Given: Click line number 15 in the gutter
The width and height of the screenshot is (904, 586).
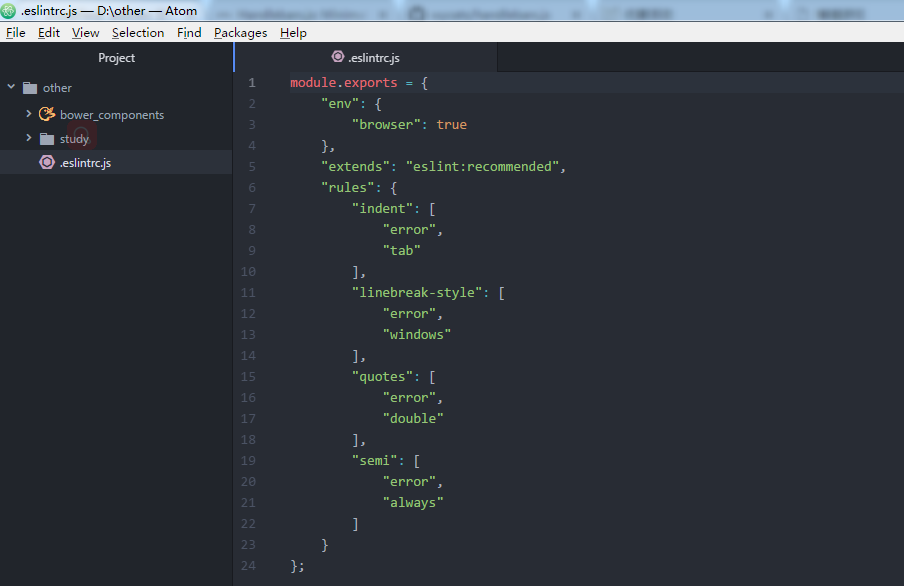Looking at the screenshot, I should pyautogui.click(x=248, y=377).
